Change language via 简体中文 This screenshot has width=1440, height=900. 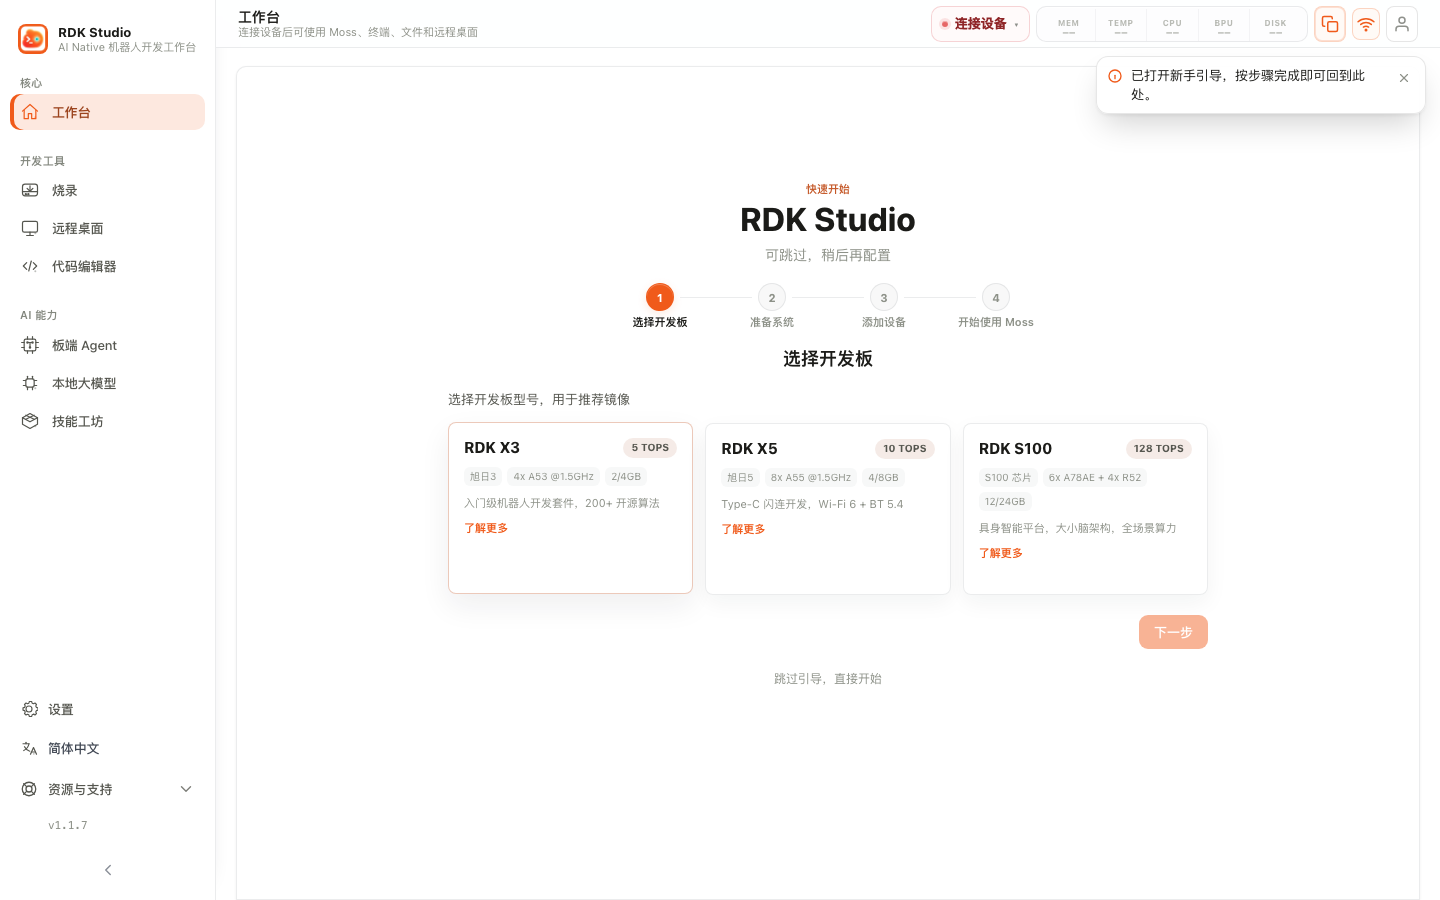pos(108,748)
